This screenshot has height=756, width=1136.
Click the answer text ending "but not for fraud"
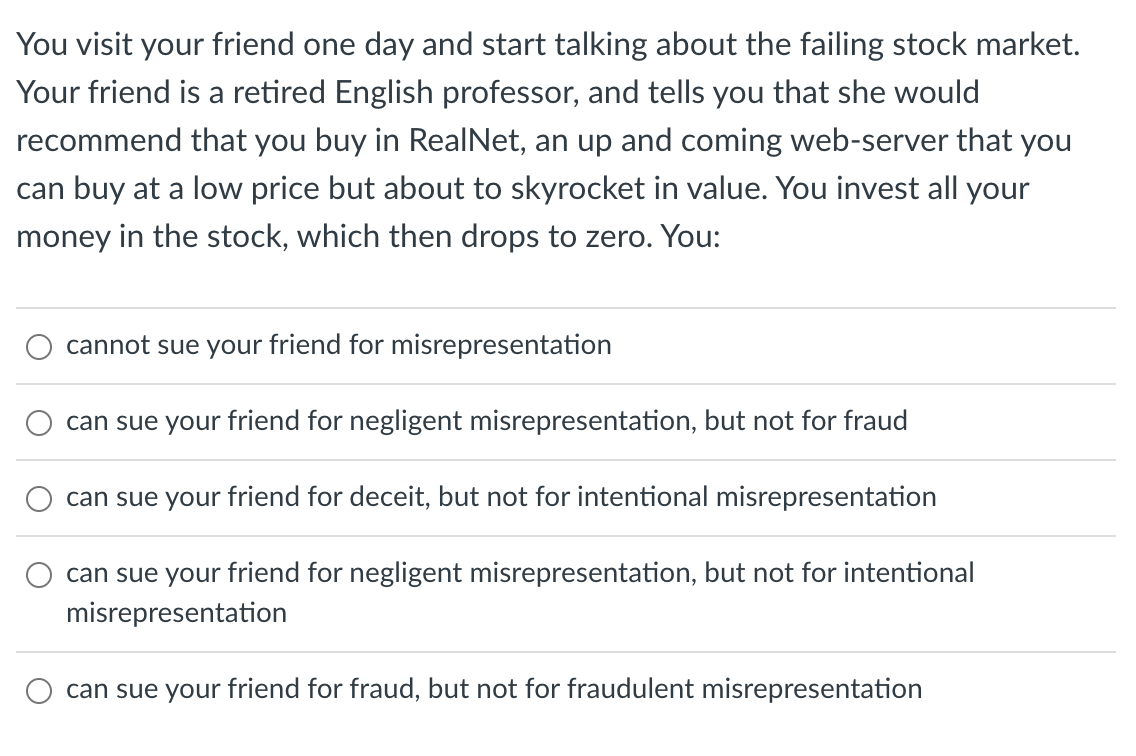pos(487,421)
